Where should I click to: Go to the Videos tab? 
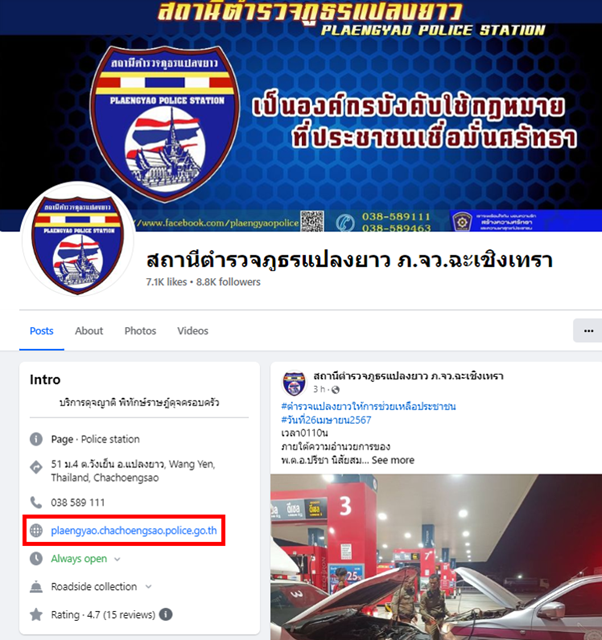pos(193,331)
